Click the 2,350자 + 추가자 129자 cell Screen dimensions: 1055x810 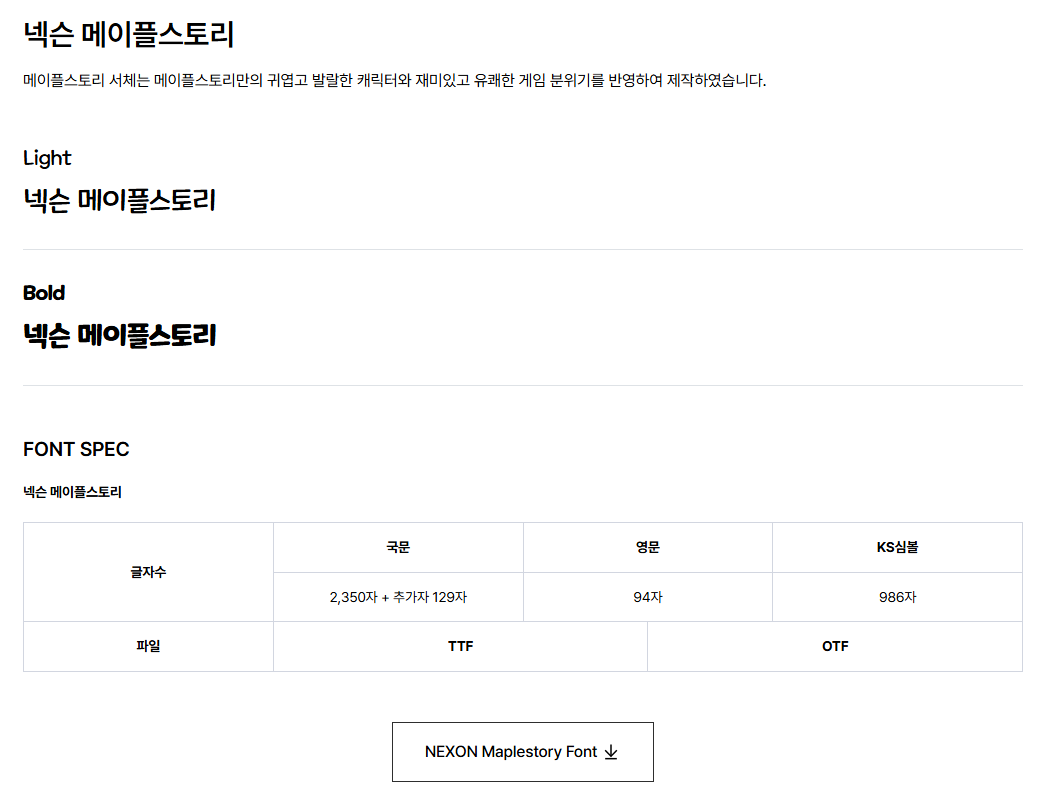tap(398, 597)
